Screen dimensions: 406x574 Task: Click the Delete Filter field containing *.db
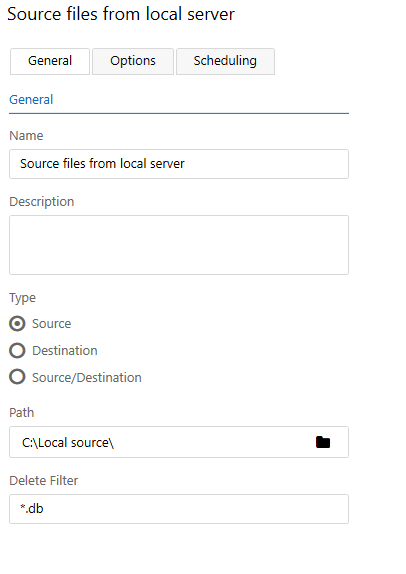pyautogui.click(x=179, y=509)
